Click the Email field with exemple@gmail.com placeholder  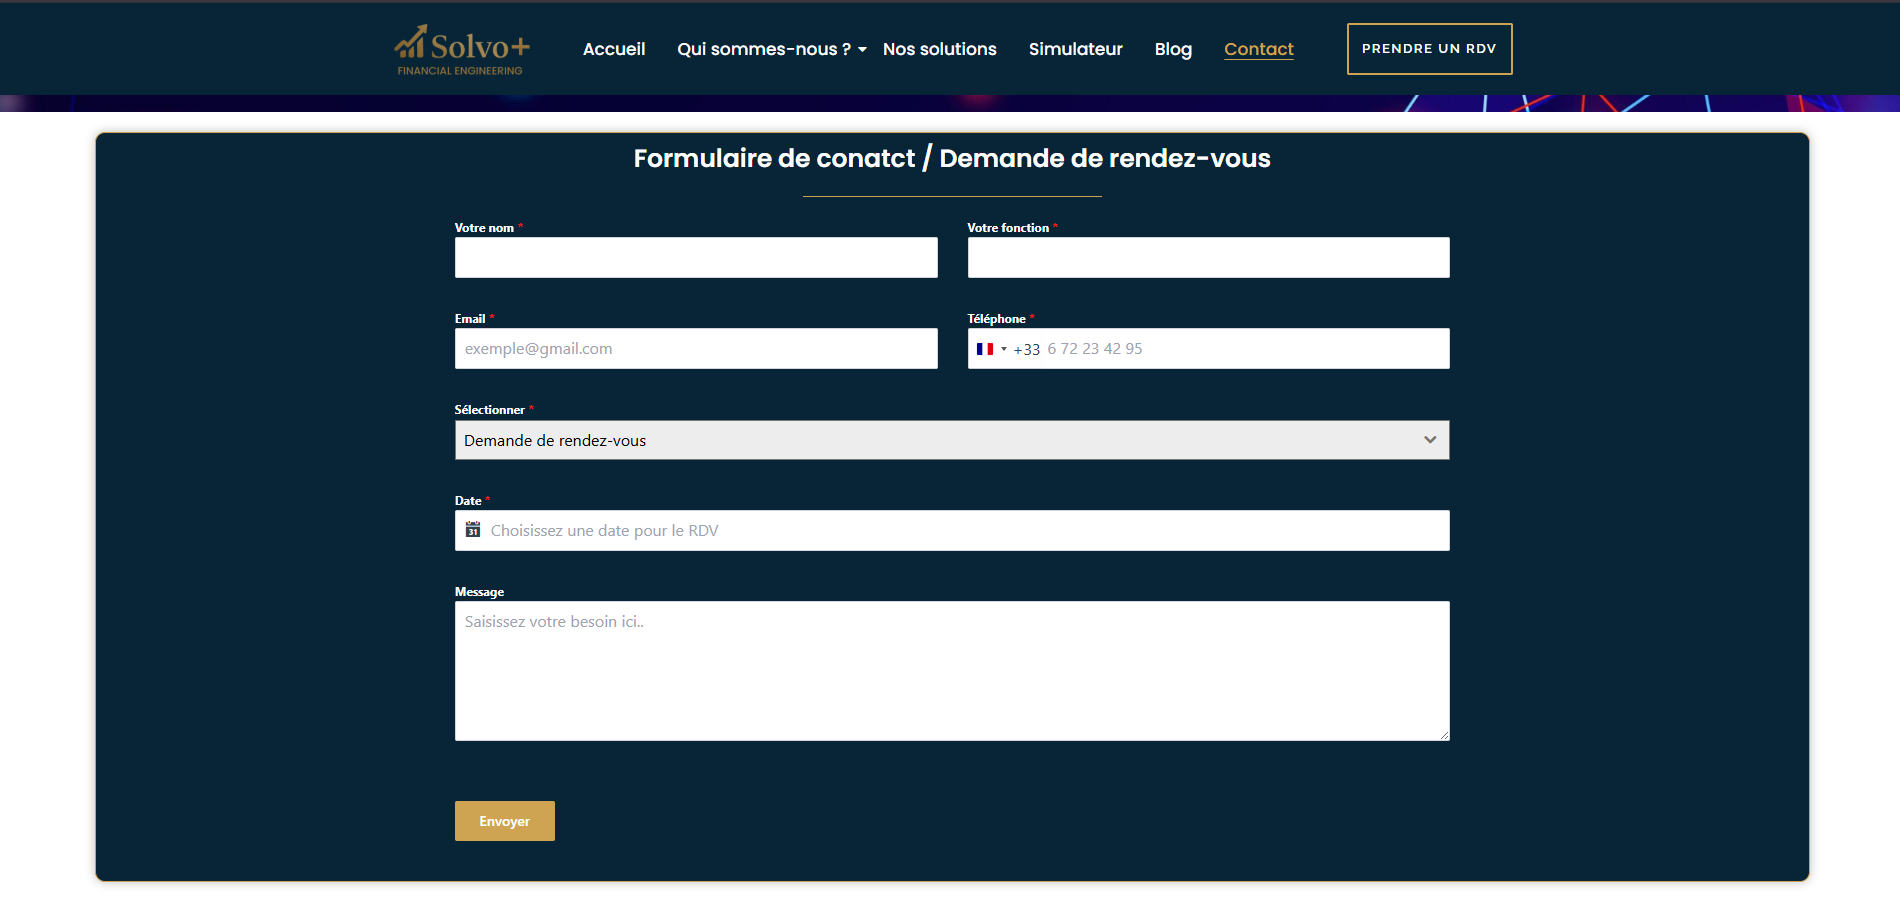coord(696,349)
